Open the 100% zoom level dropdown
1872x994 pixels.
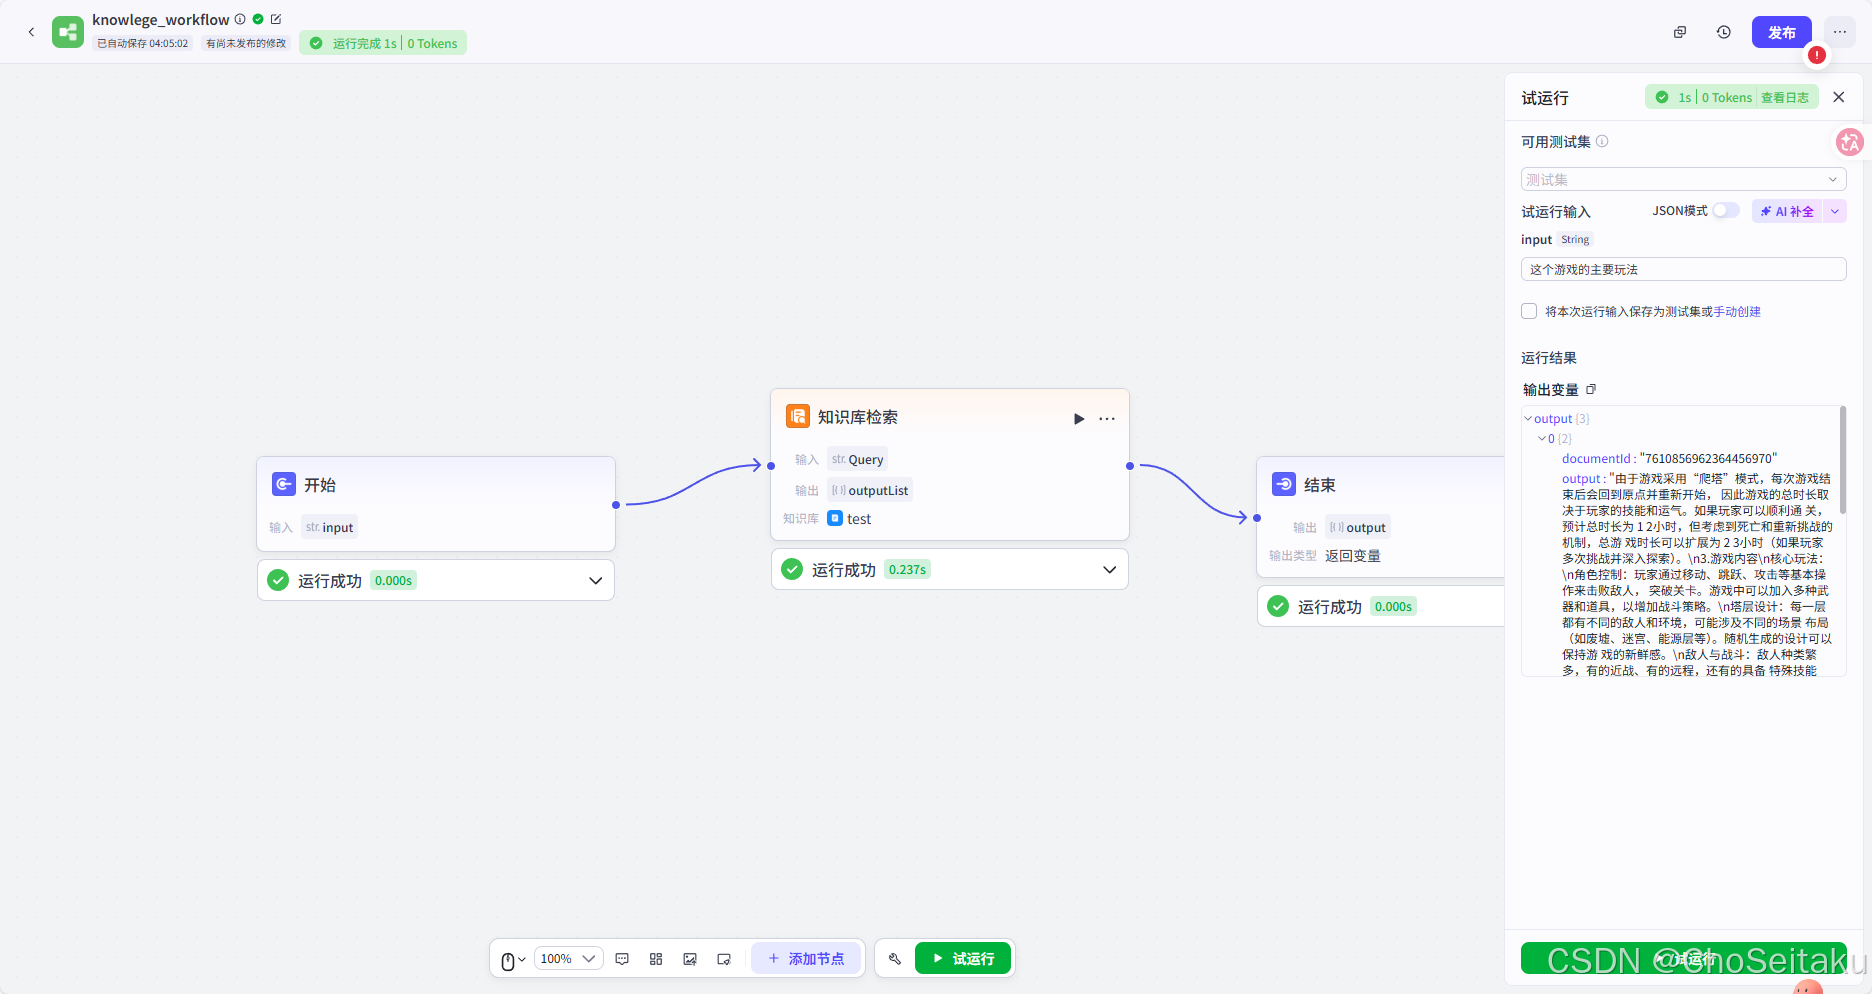coord(569,959)
